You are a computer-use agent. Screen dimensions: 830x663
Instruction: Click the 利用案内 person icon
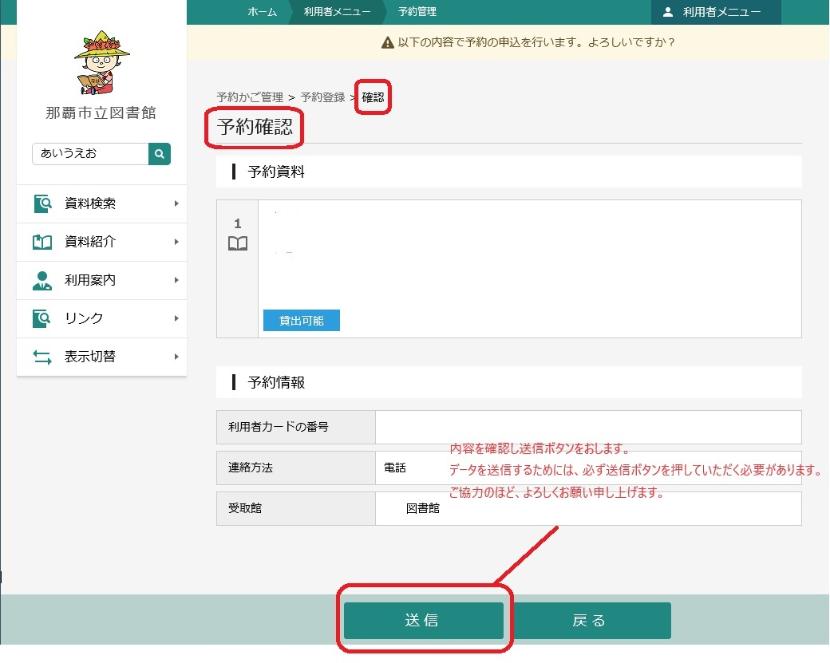[x=42, y=280]
